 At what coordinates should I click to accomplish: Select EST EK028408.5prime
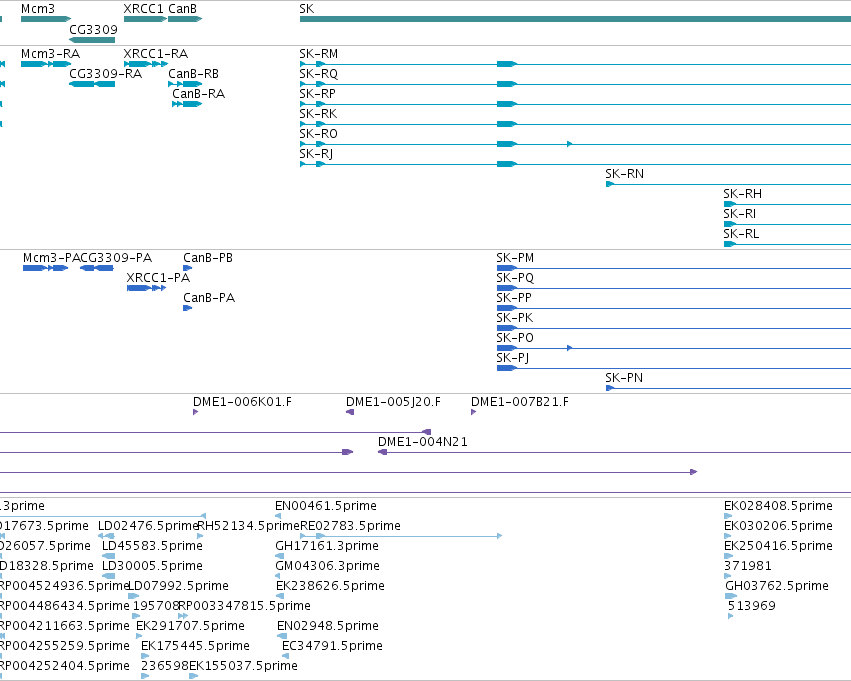[x=728, y=516]
